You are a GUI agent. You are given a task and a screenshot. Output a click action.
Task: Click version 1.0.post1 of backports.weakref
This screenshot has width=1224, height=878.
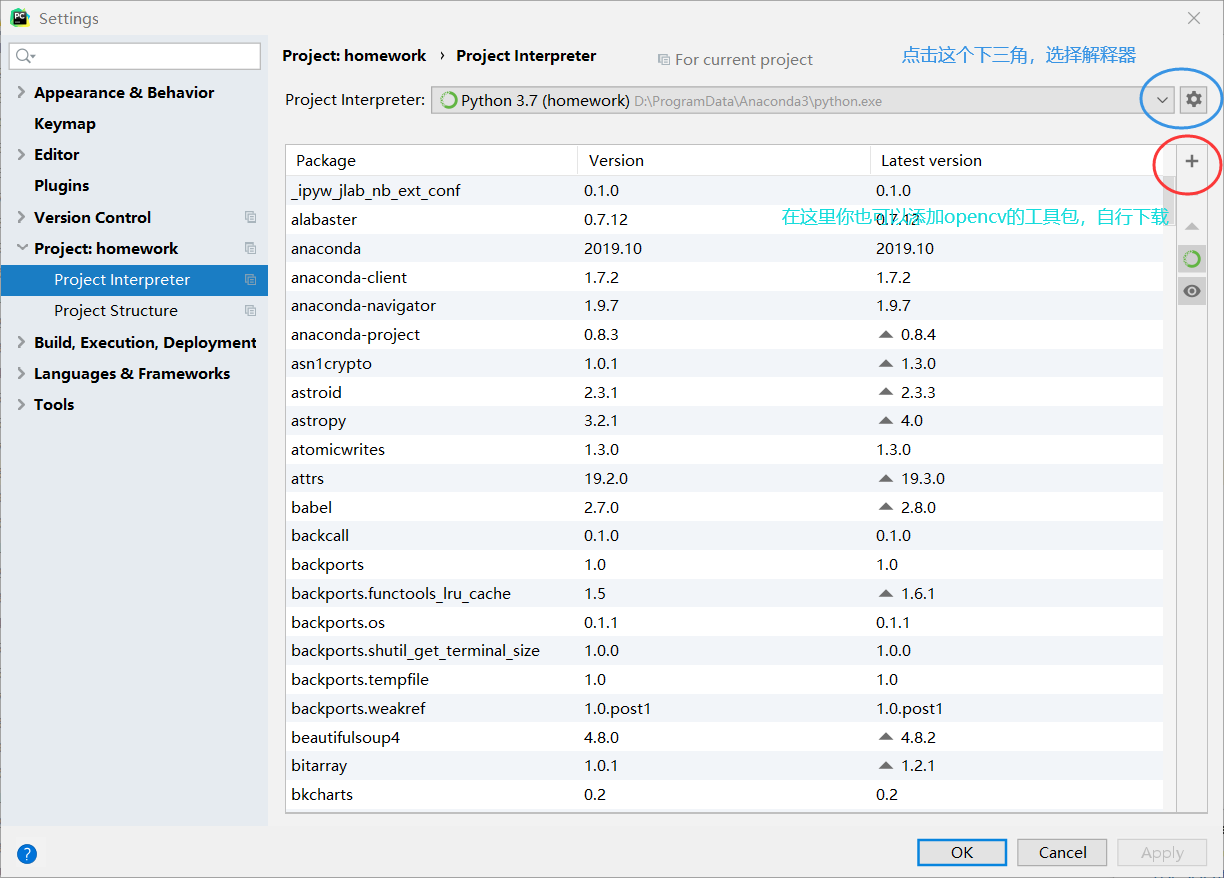tap(617, 708)
